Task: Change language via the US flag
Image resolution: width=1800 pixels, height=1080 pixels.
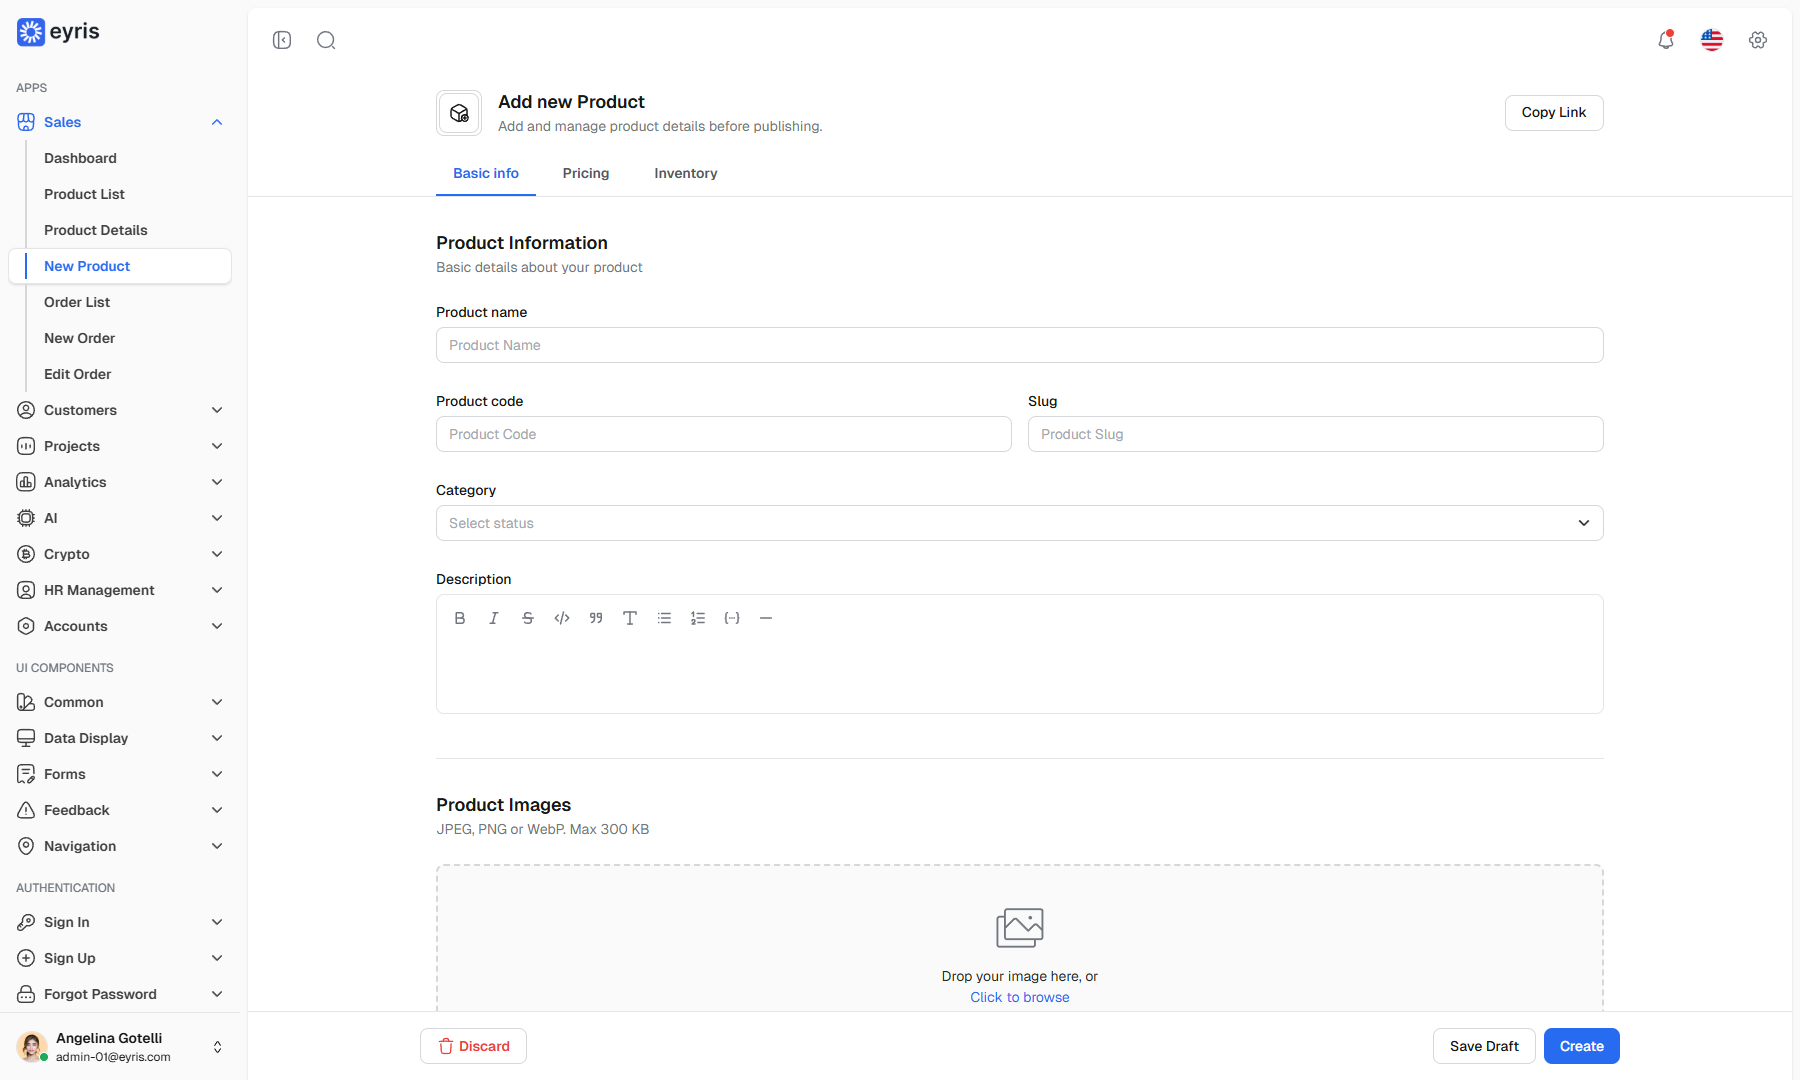Action: (1712, 40)
